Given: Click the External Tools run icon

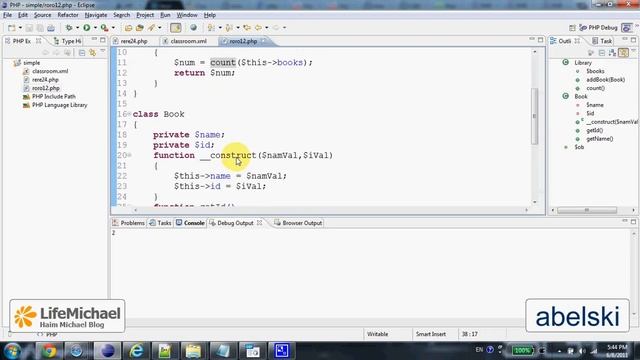Looking at the screenshot, I should click(104, 28).
